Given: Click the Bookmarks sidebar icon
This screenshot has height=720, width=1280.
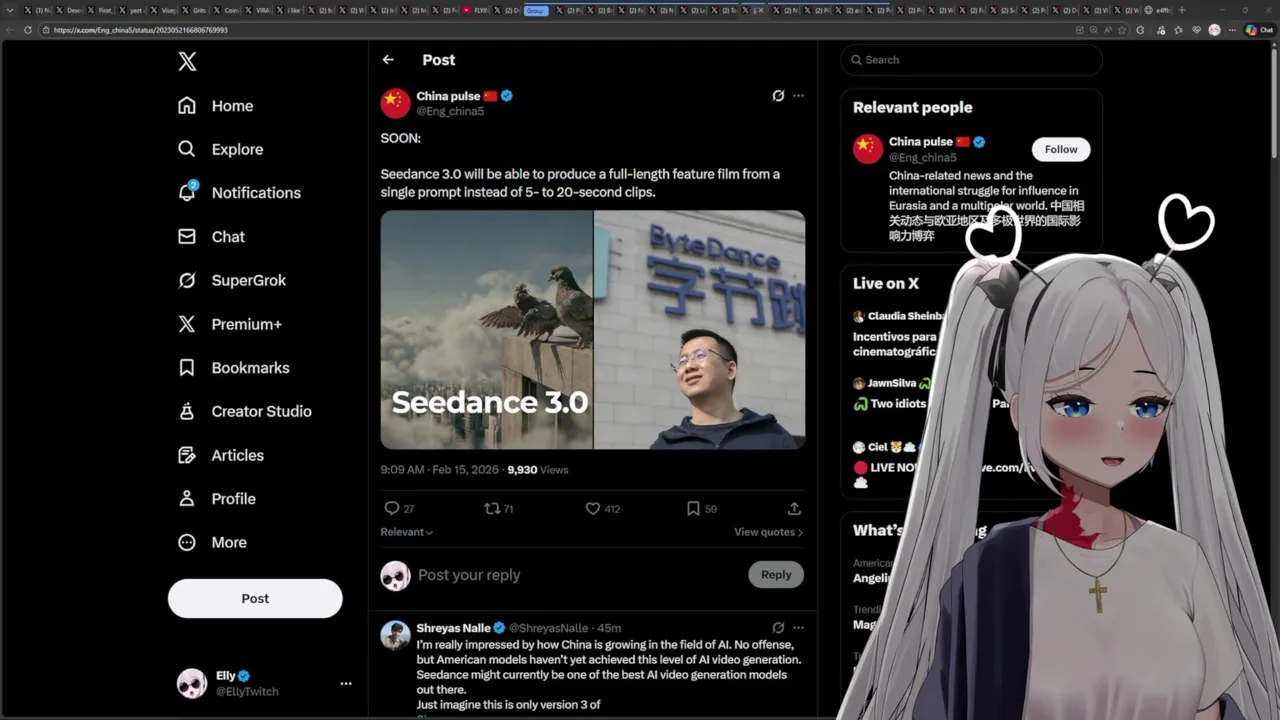Looking at the screenshot, I should pos(187,368).
